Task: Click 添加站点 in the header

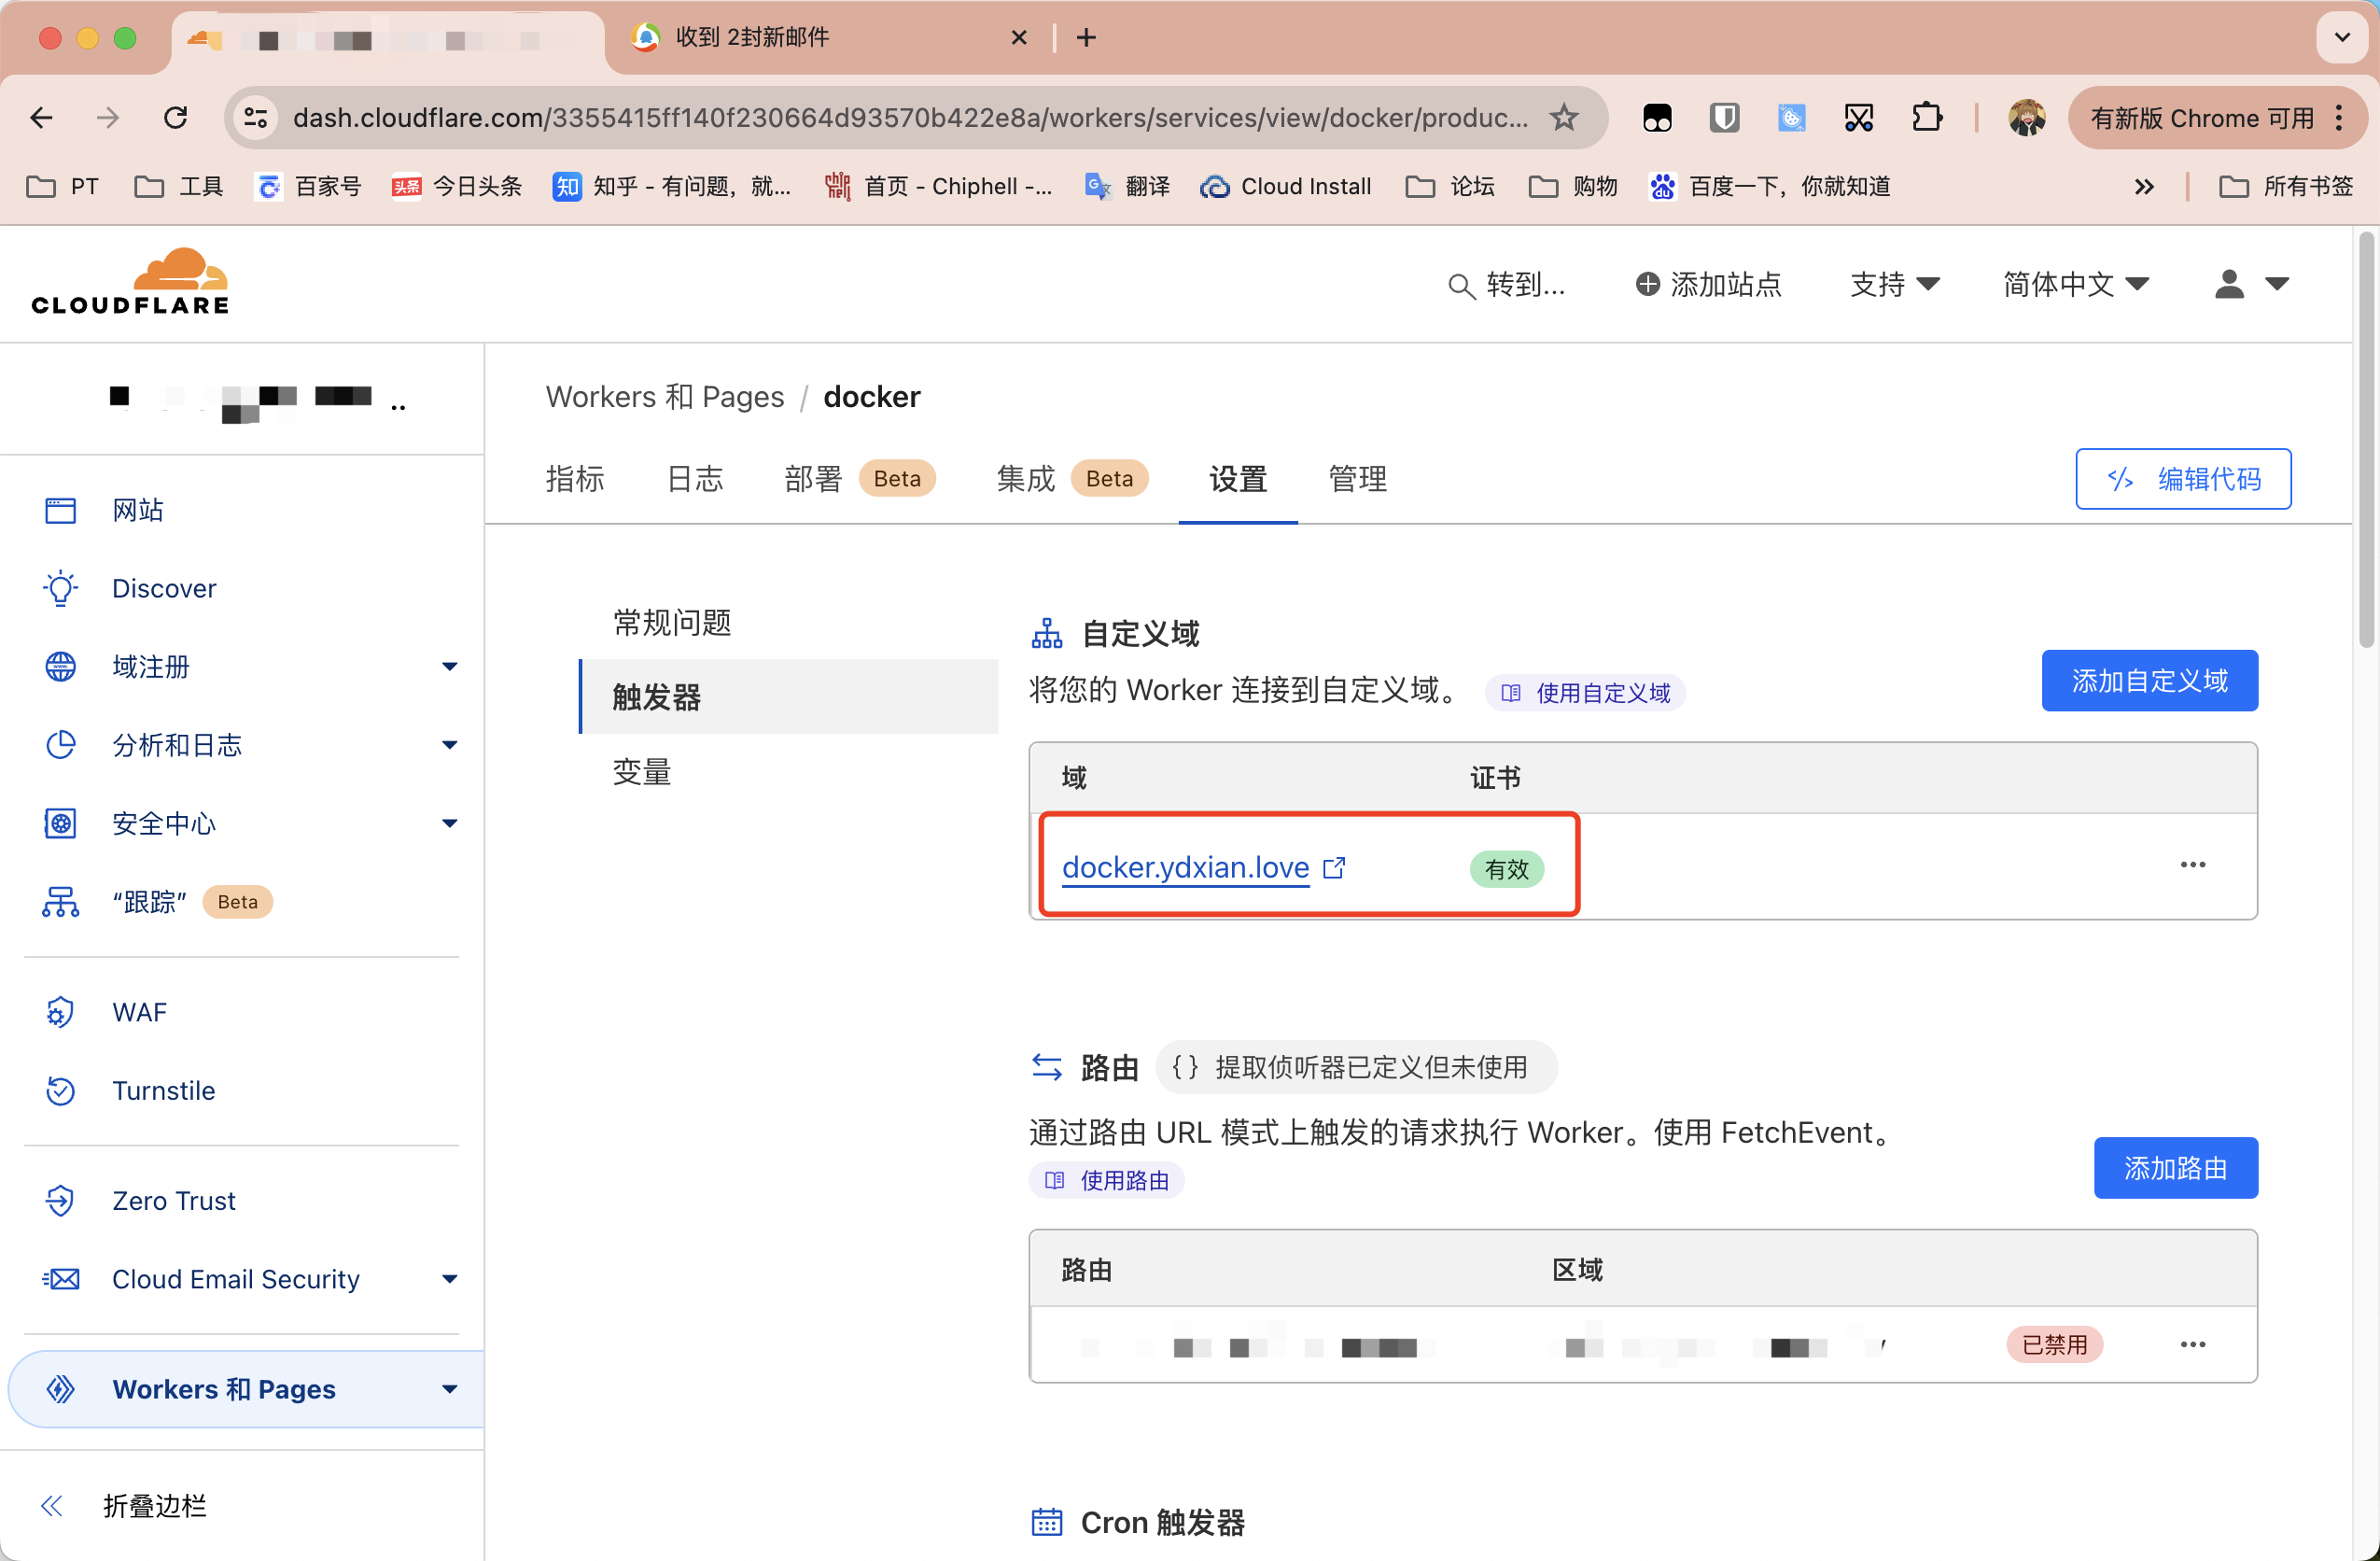Action: [x=1708, y=284]
